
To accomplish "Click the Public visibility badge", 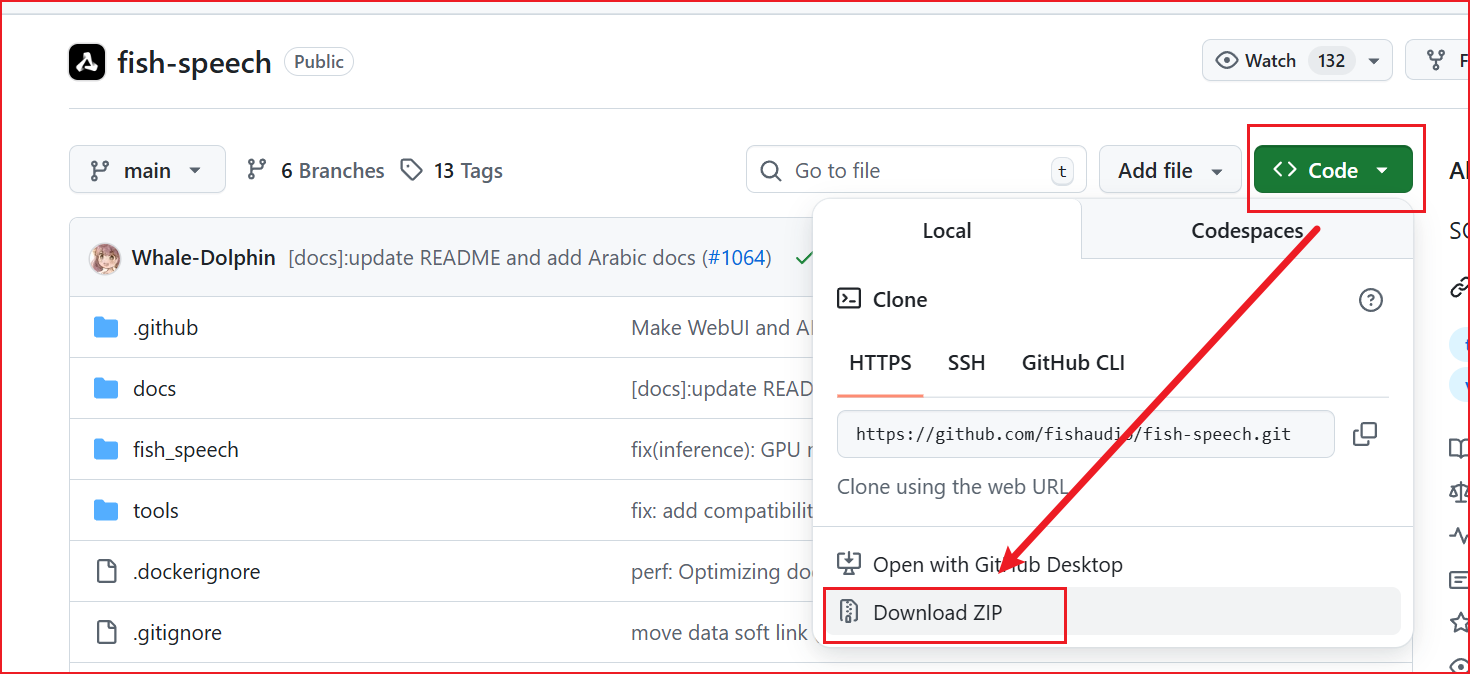I will (319, 62).
